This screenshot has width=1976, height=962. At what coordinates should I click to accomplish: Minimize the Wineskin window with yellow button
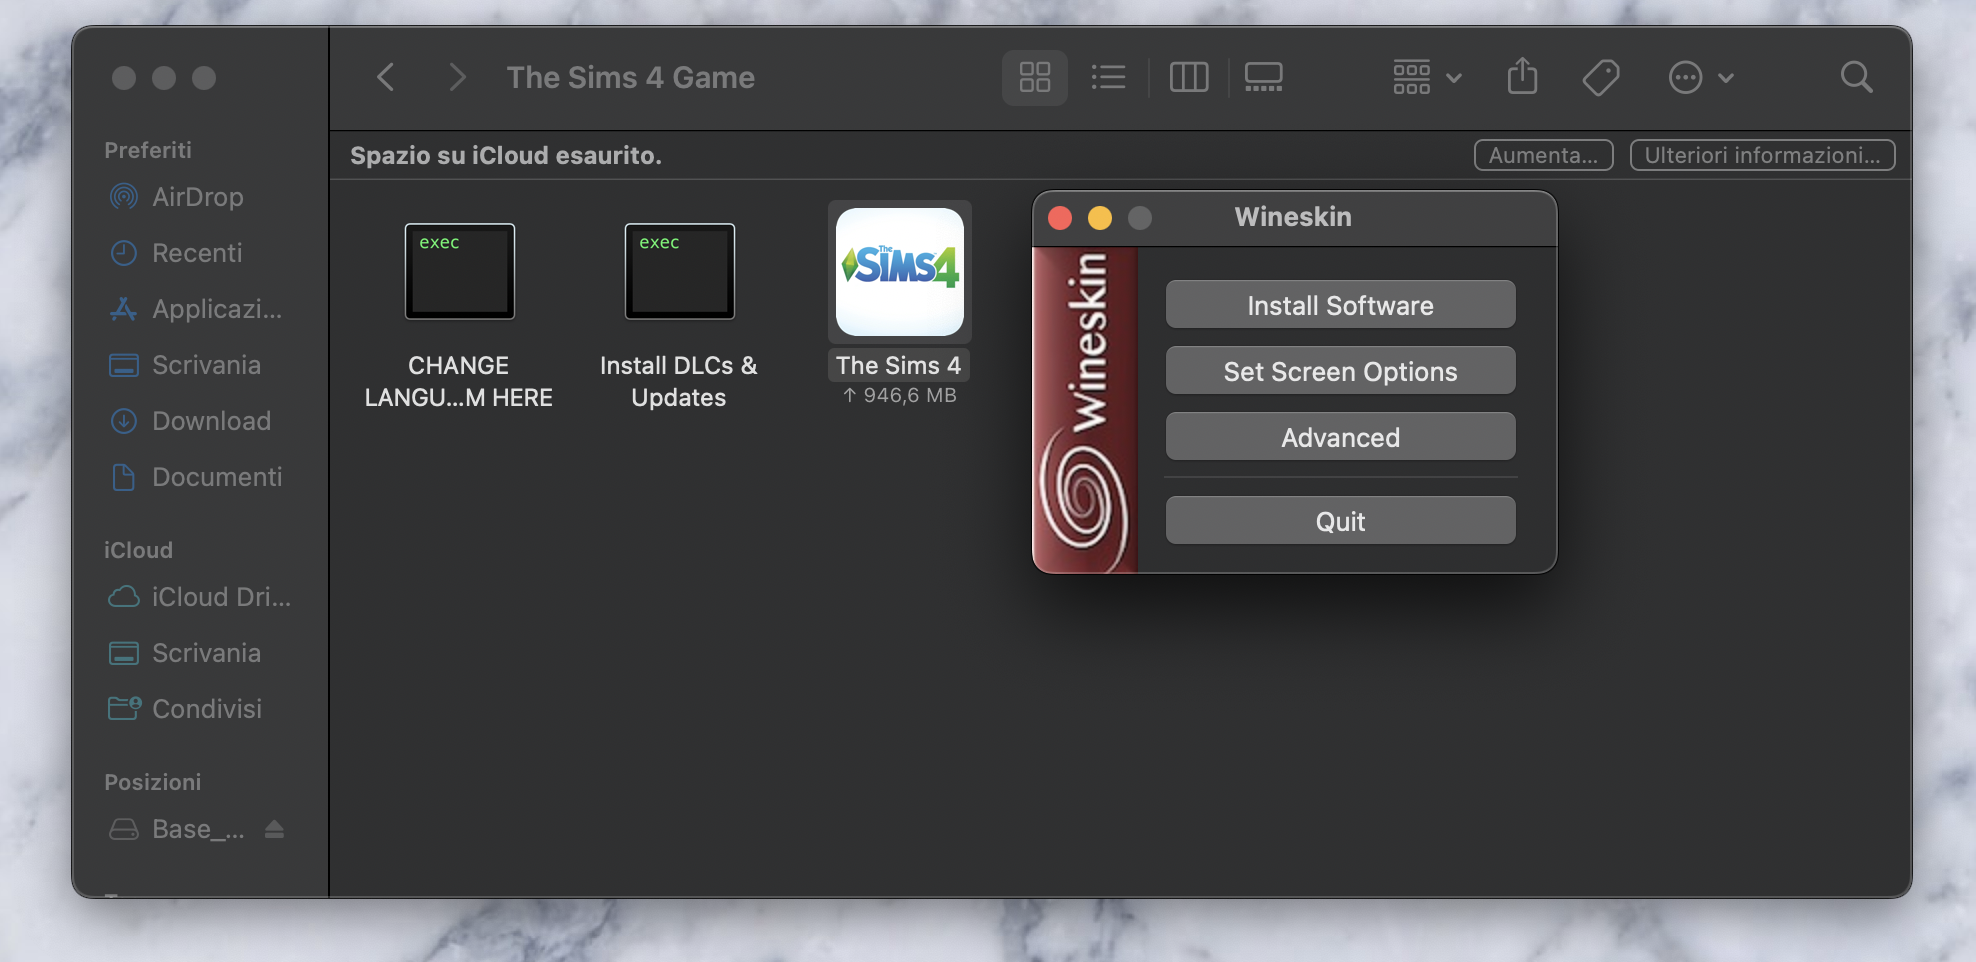click(x=1100, y=217)
